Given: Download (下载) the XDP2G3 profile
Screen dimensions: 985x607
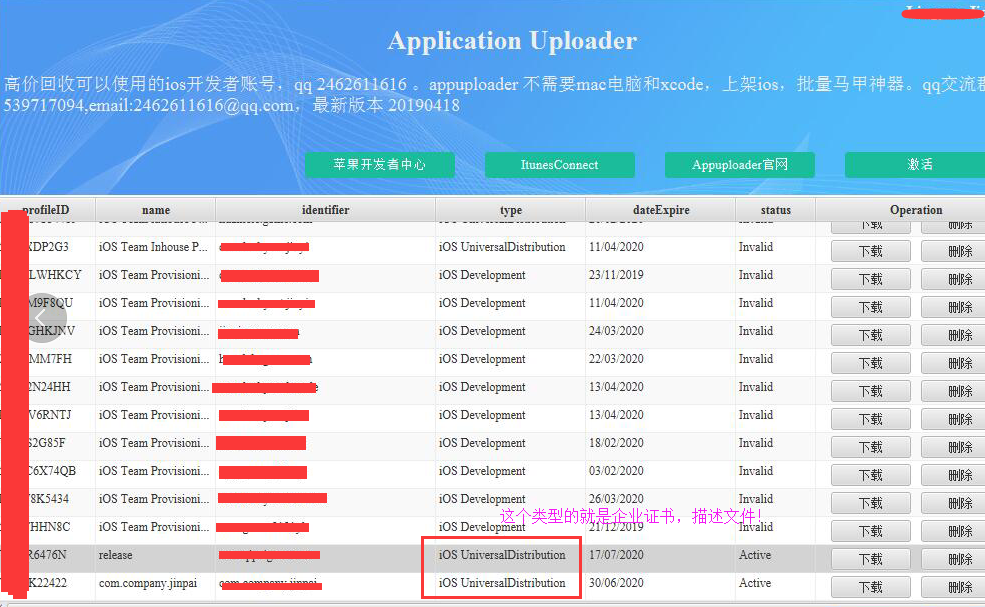Looking at the screenshot, I should coord(871,251).
